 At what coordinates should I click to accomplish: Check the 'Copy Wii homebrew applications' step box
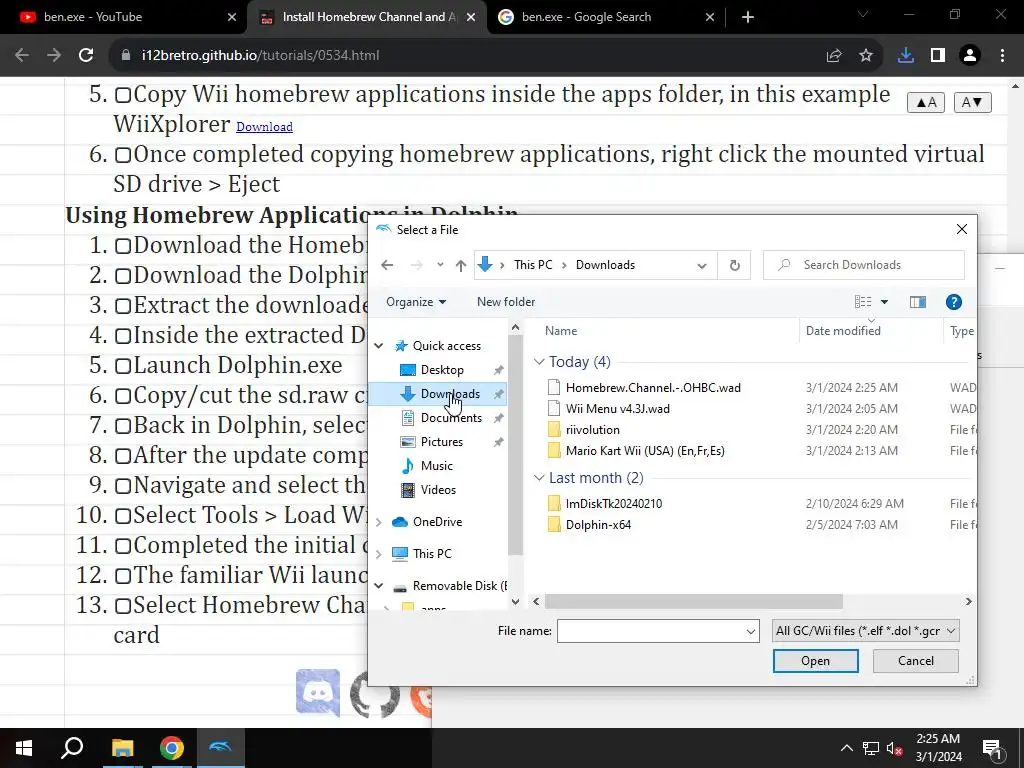123,95
